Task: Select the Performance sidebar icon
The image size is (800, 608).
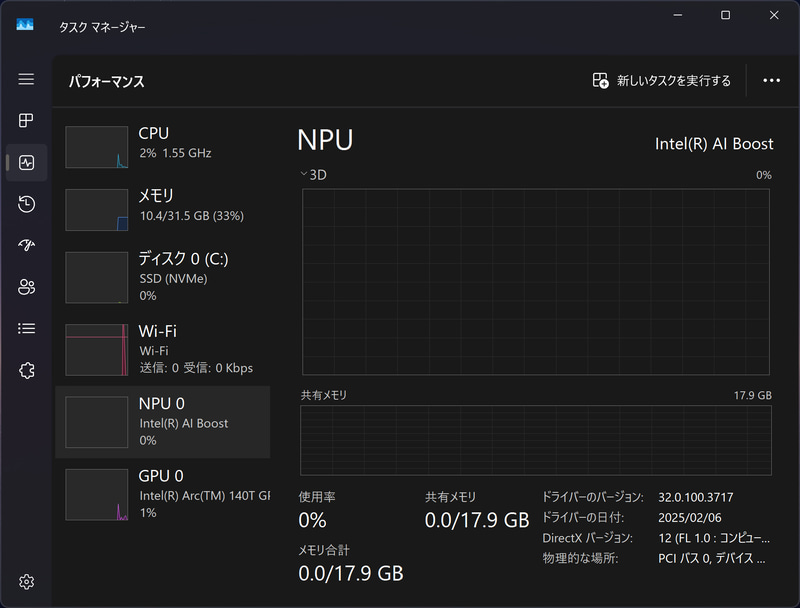Action: pos(25,162)
